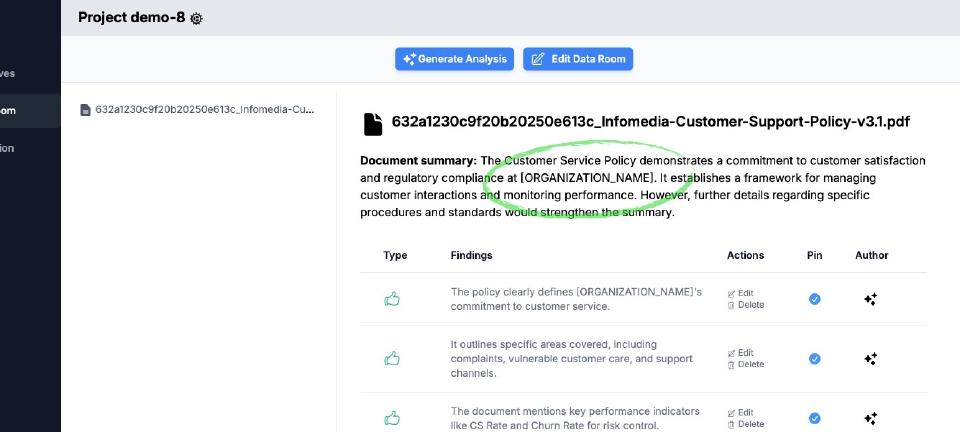Select the 632a1230c9f20b20250e613c_Infomedia-Cu... file in the list
Viewport: 960px width, 432px height.
pyautogui.click(x=197, y=110)
